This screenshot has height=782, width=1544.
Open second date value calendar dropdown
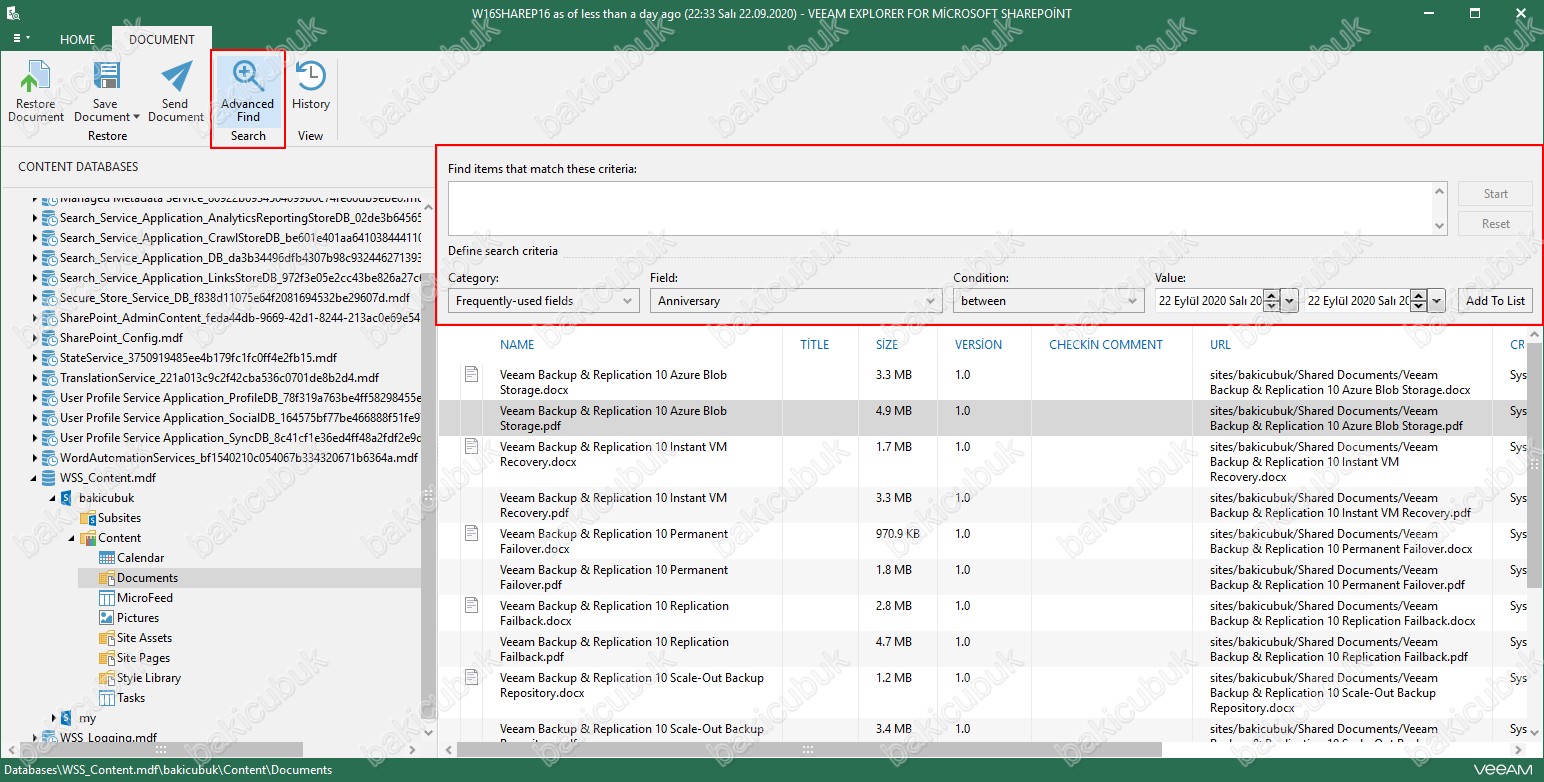click(x=1437, y=300)
